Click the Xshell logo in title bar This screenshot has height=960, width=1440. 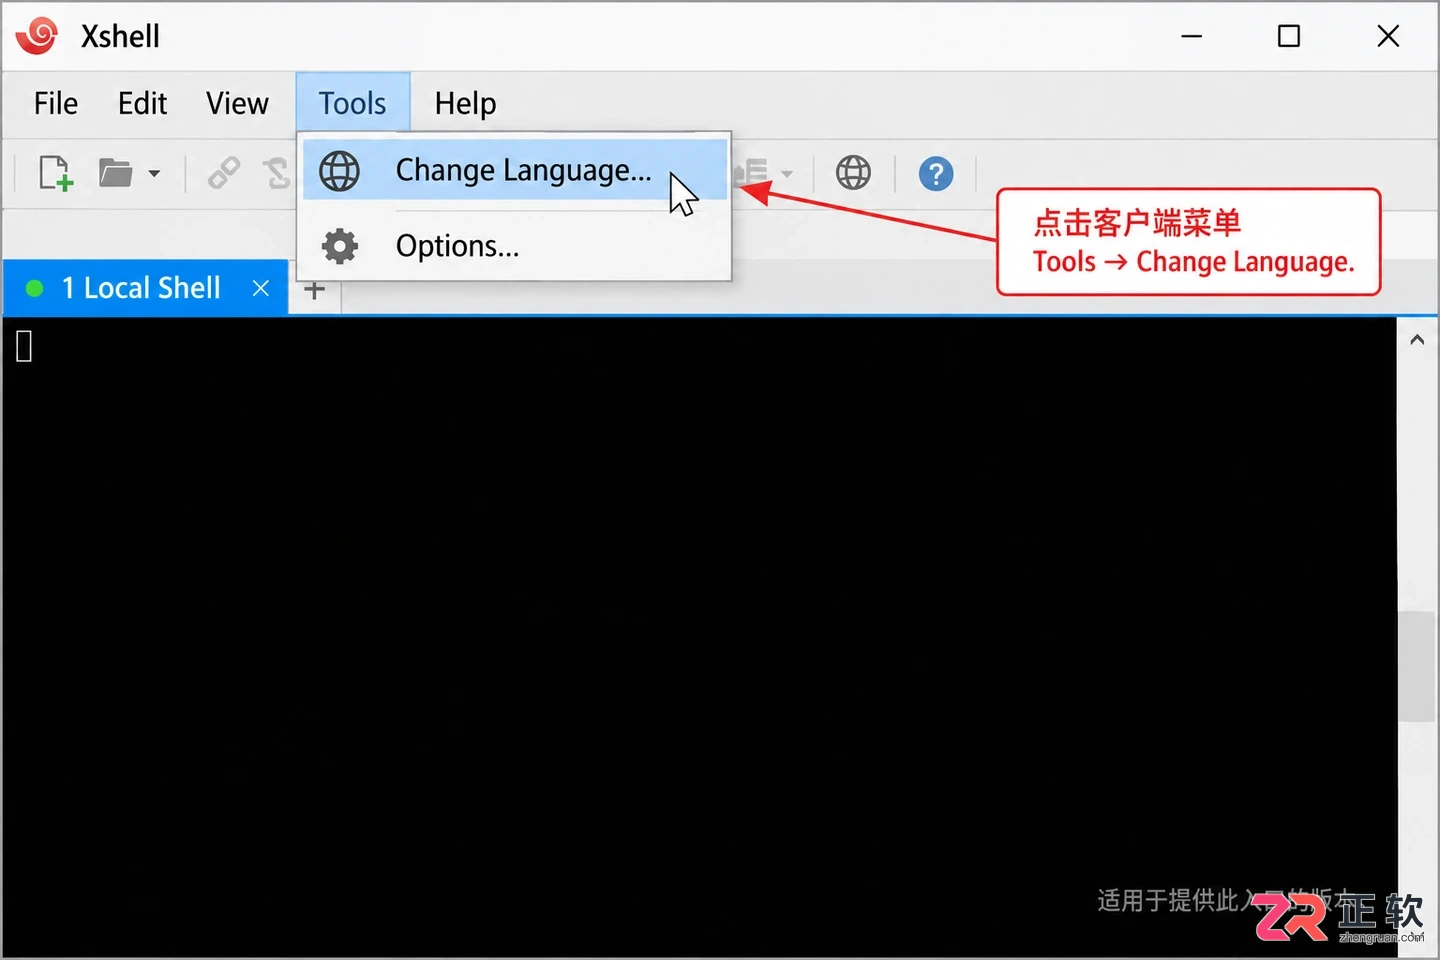point(37,36)
